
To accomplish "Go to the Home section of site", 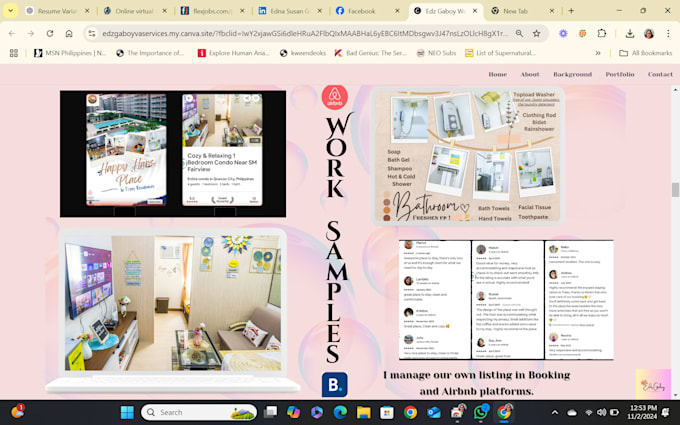I will click(x=497, y=74).
